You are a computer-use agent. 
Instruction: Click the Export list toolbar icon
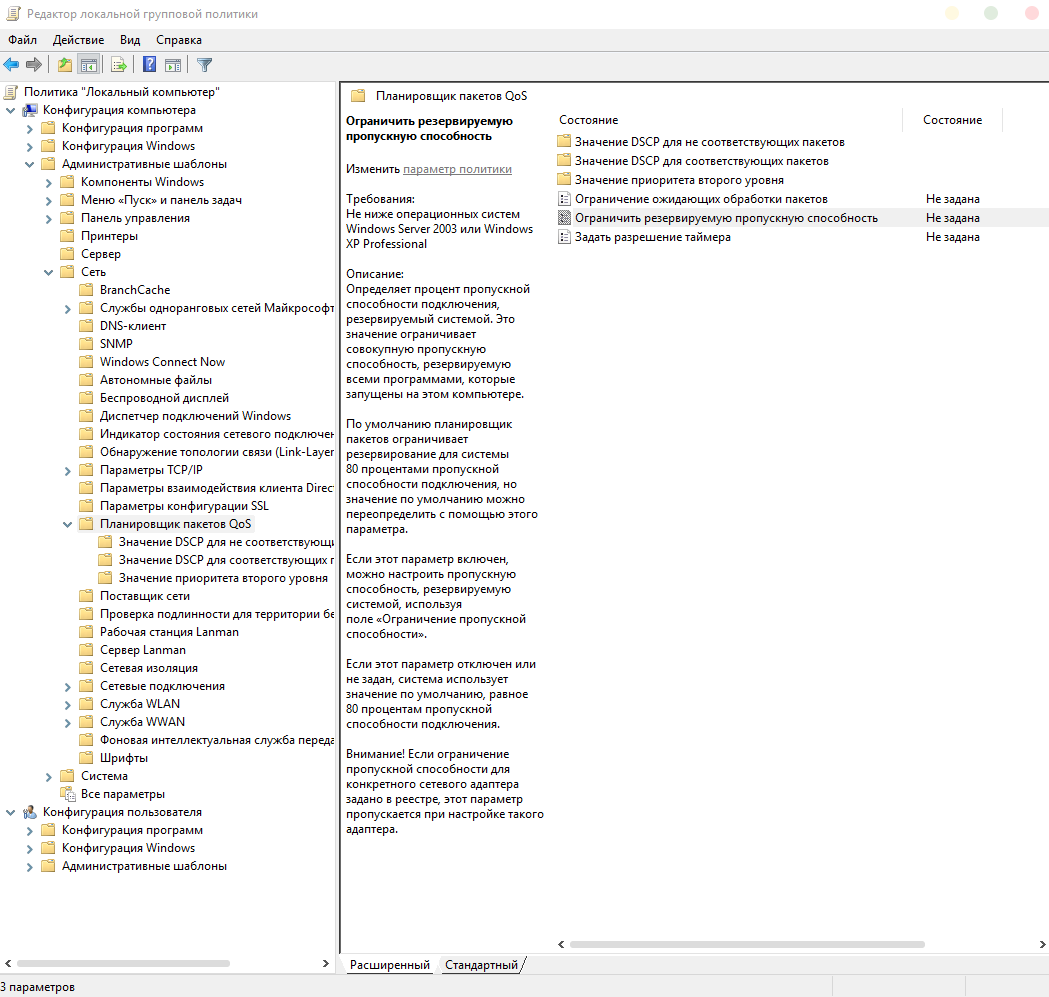pyautogui.click(x=119, y=65)
